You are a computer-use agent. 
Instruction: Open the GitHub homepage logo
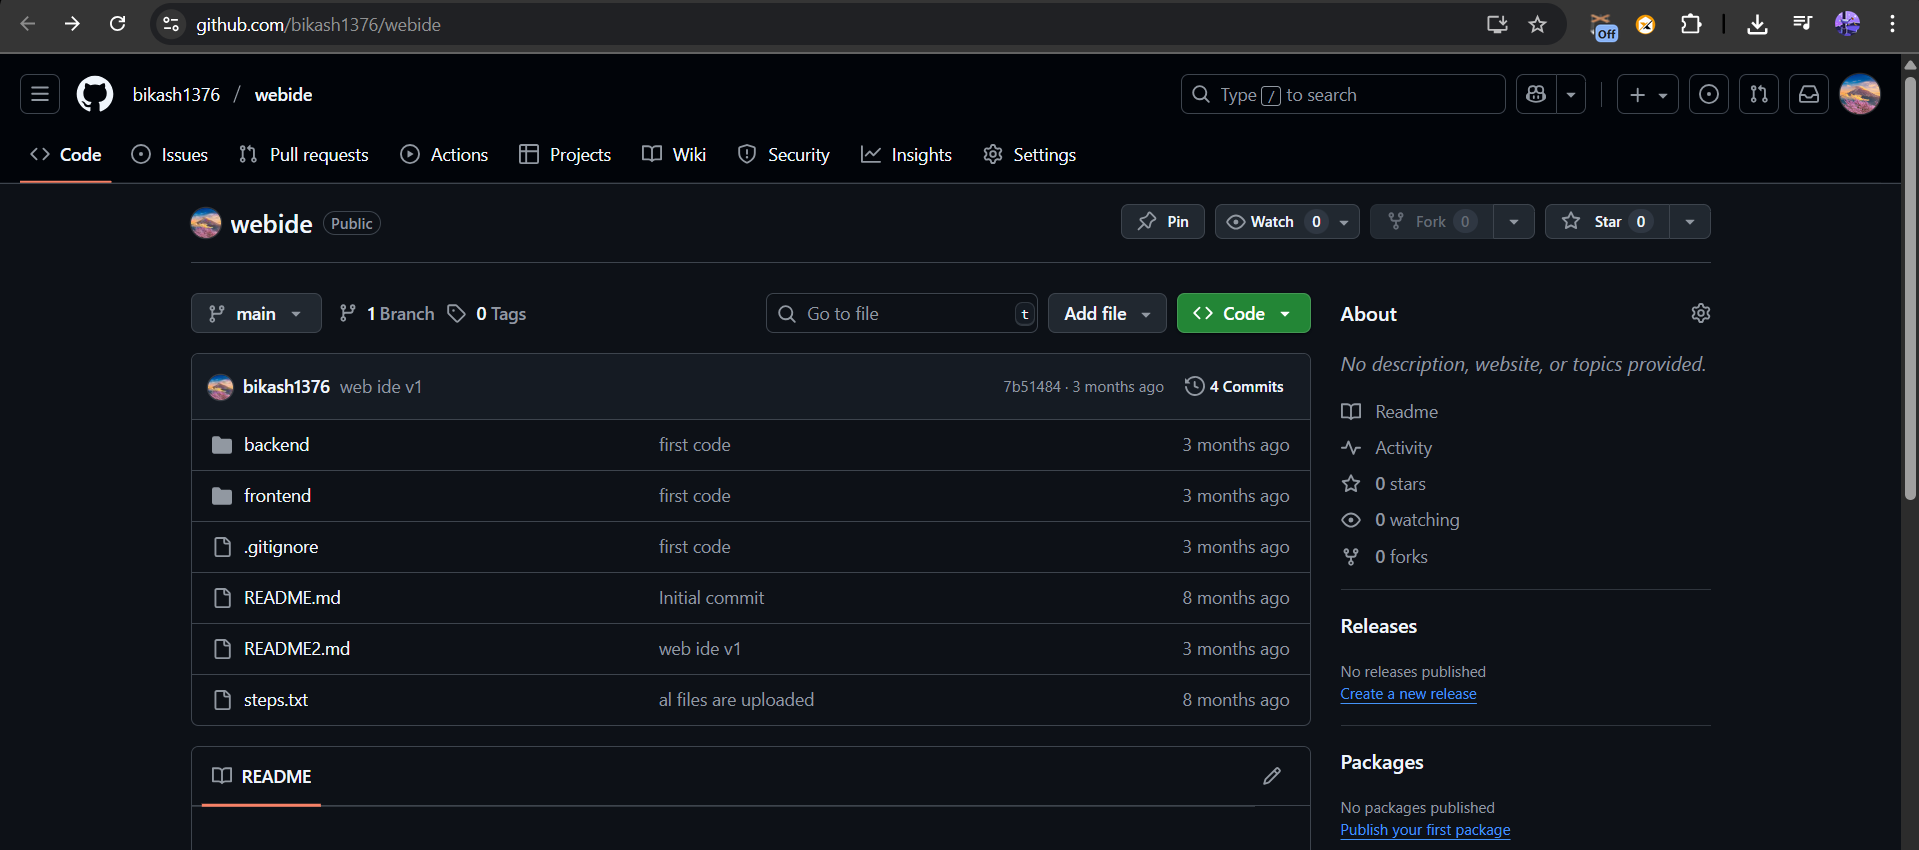pyautogui.click(x=95, y=95)
